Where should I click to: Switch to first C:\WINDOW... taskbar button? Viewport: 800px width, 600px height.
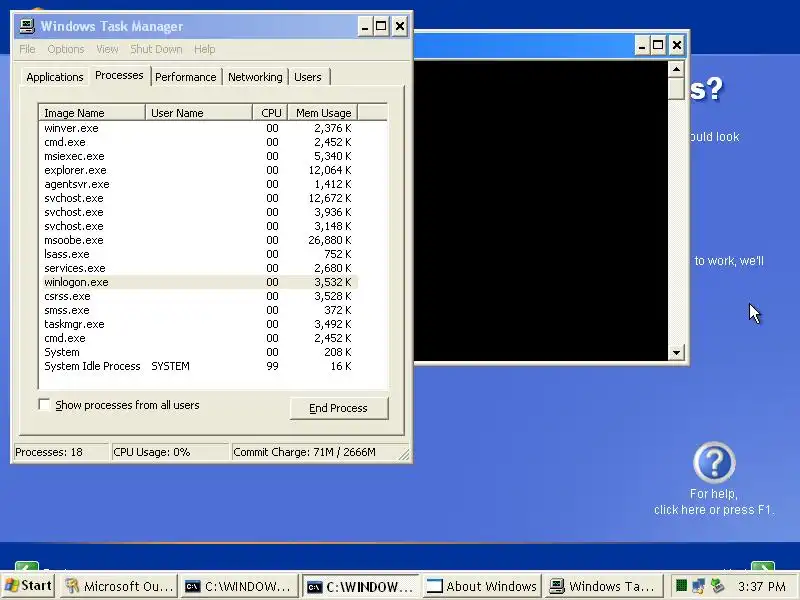tap(239, 586)
